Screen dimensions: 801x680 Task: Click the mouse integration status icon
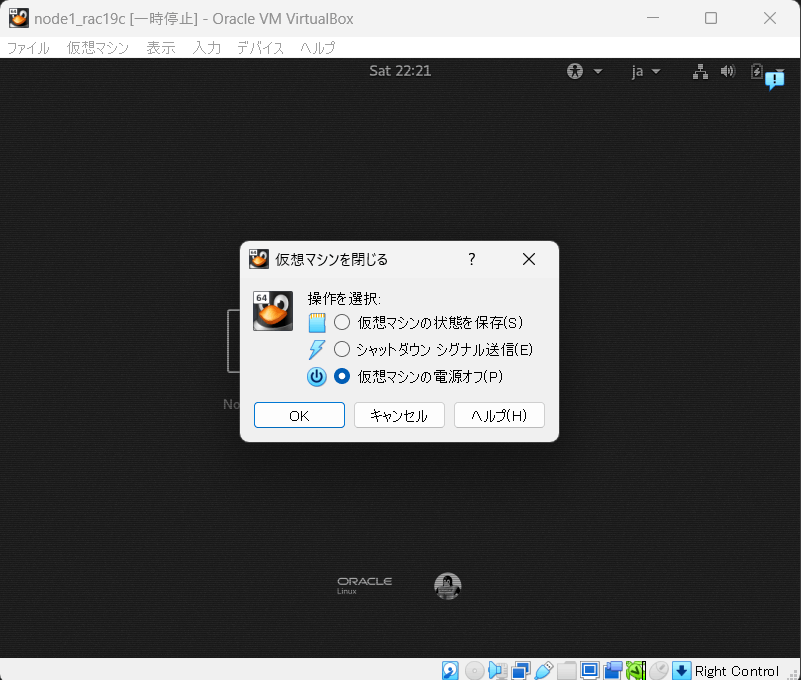coord(659,670)
